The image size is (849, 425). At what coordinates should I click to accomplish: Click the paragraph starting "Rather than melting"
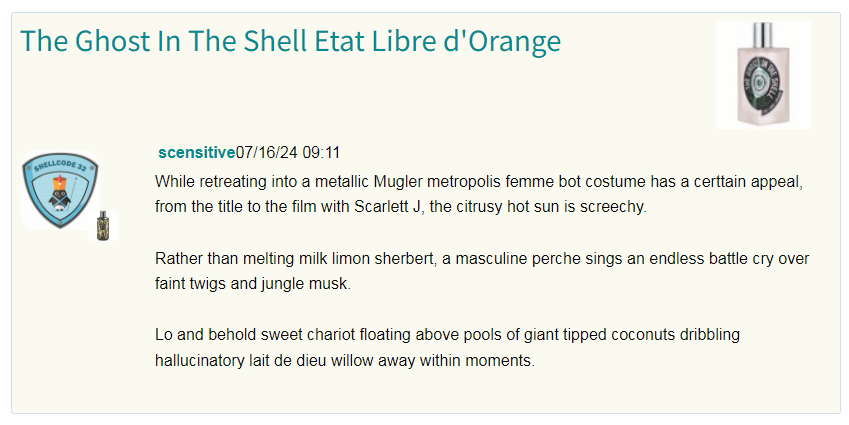point(481,271)
